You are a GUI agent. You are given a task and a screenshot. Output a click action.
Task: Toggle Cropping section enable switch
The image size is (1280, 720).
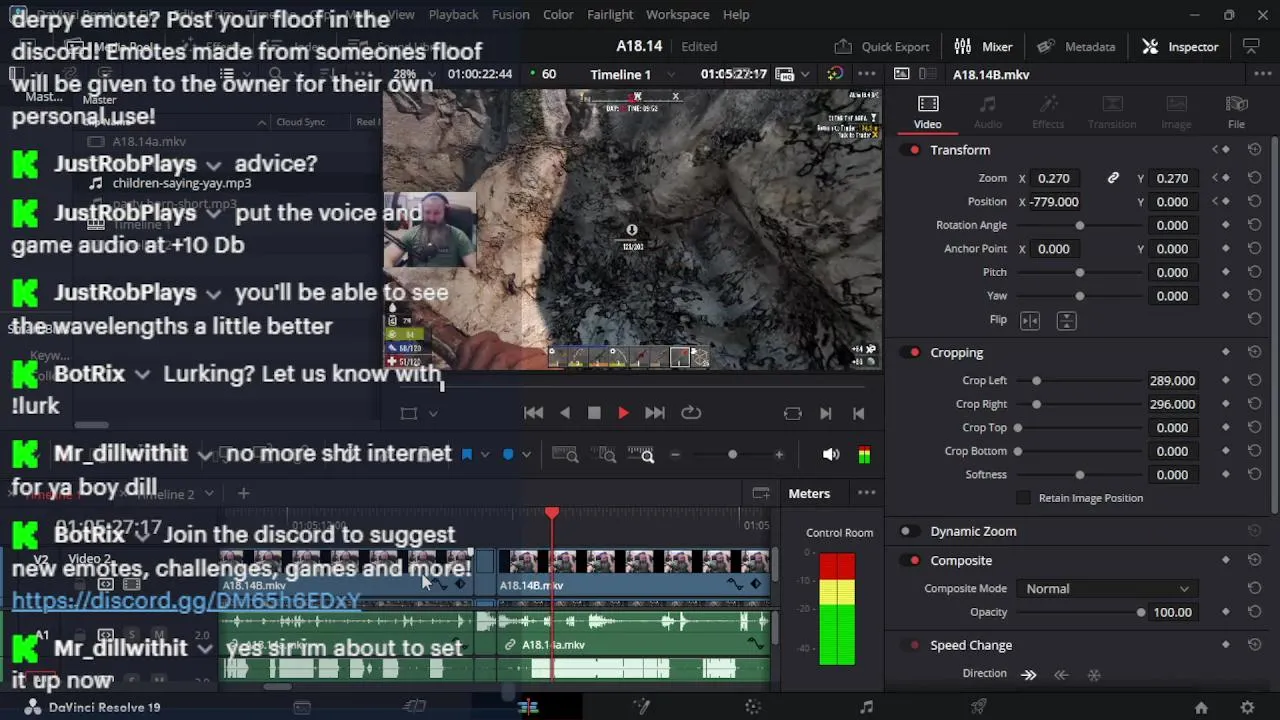click(x=911, y=353)
